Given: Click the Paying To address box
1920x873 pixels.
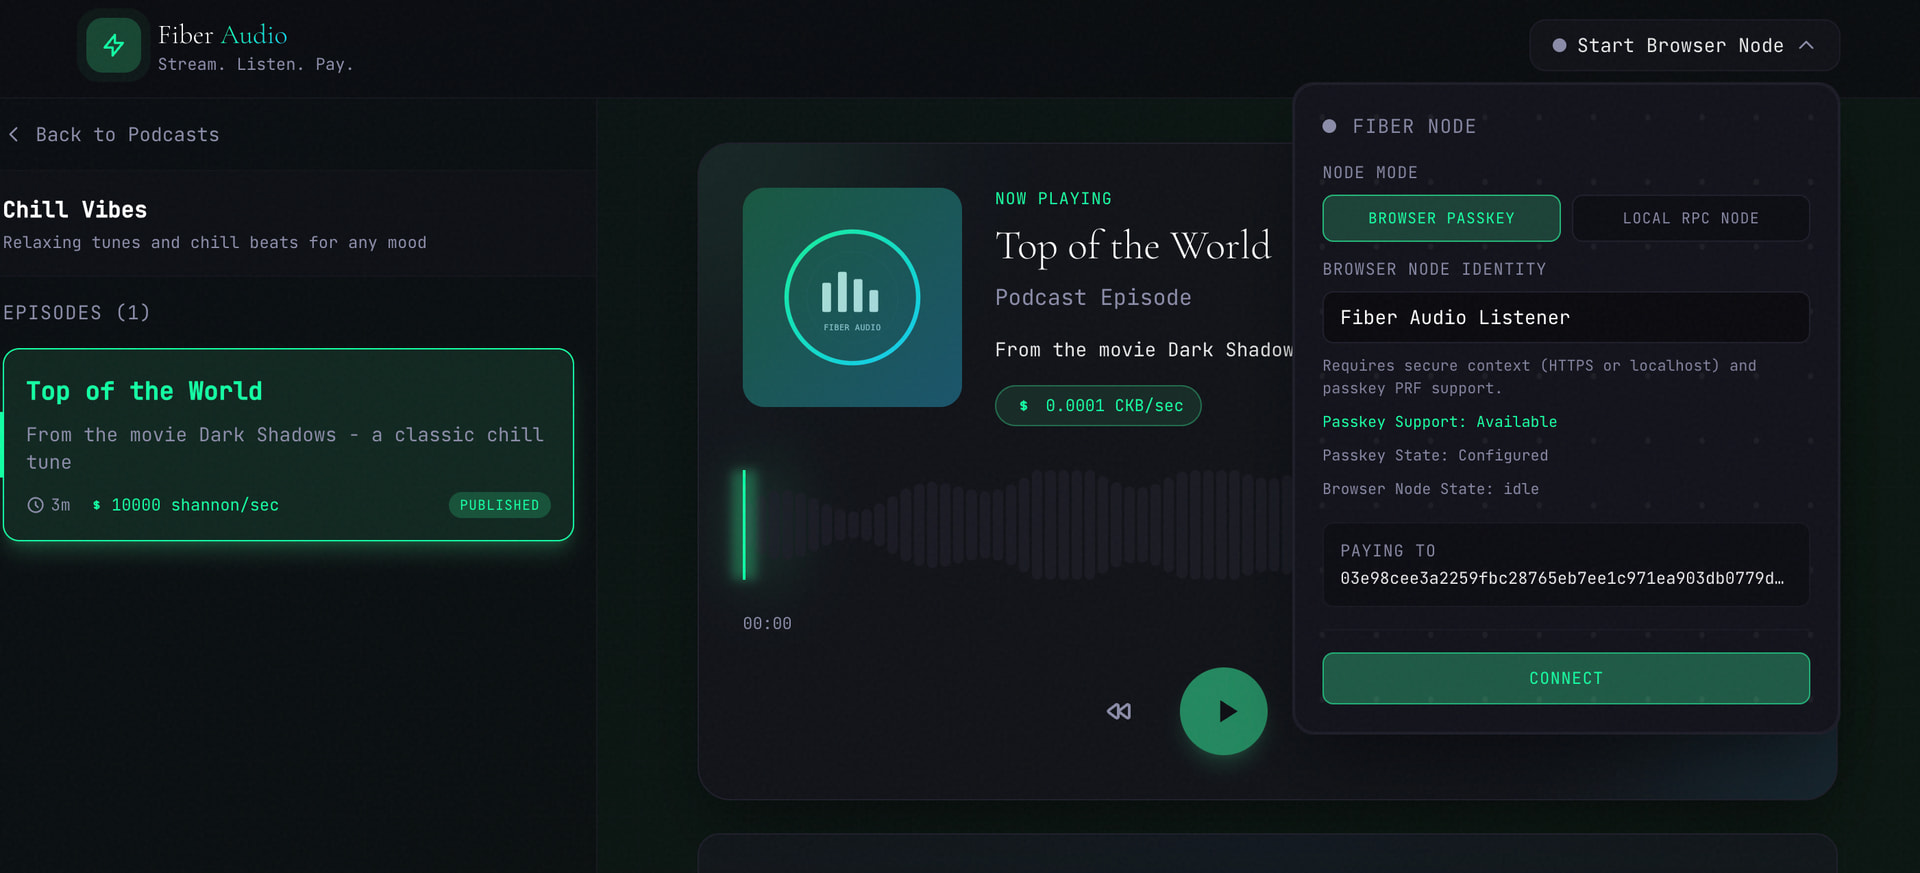Looking at the screenshot, I should (1565, 565).
